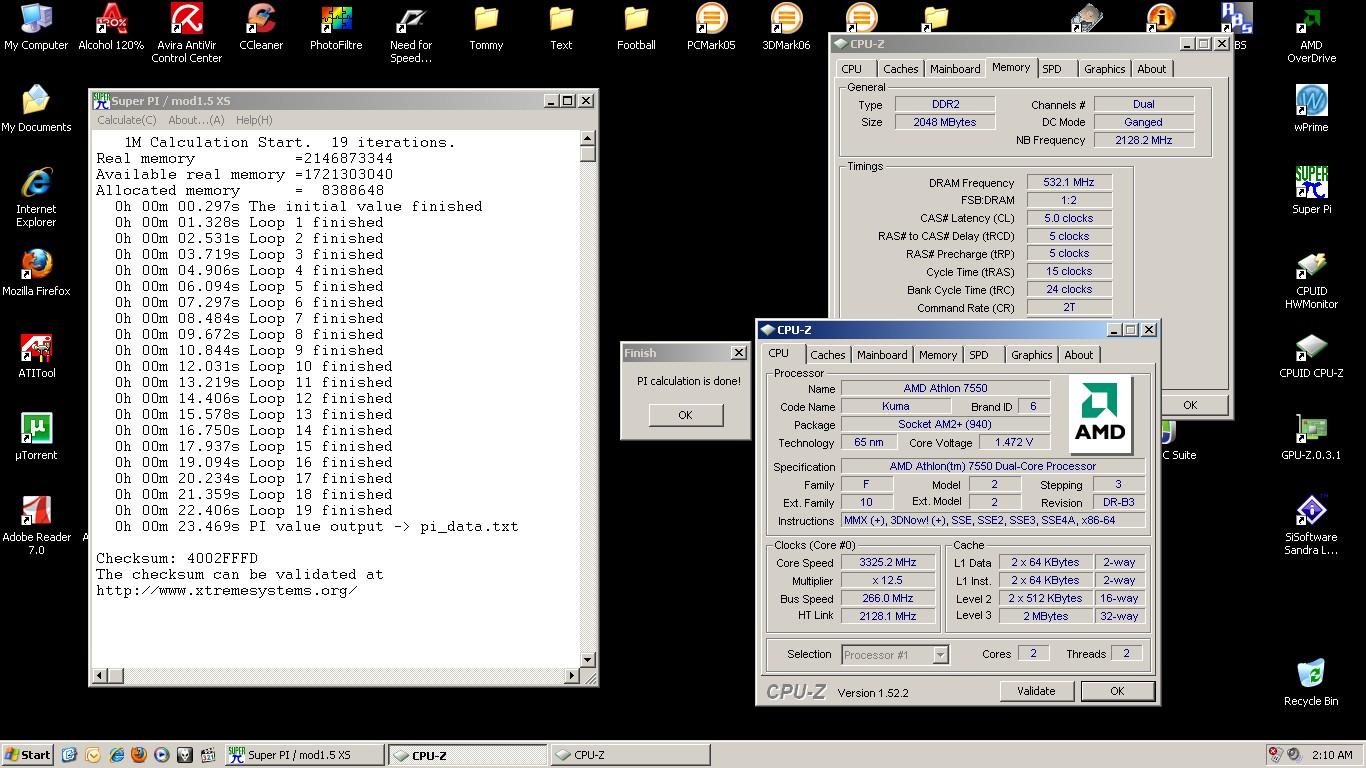Activate first CPU-Z taskbar button
This screenshot has height=768, width=1366.
click(x=467, y=755)
